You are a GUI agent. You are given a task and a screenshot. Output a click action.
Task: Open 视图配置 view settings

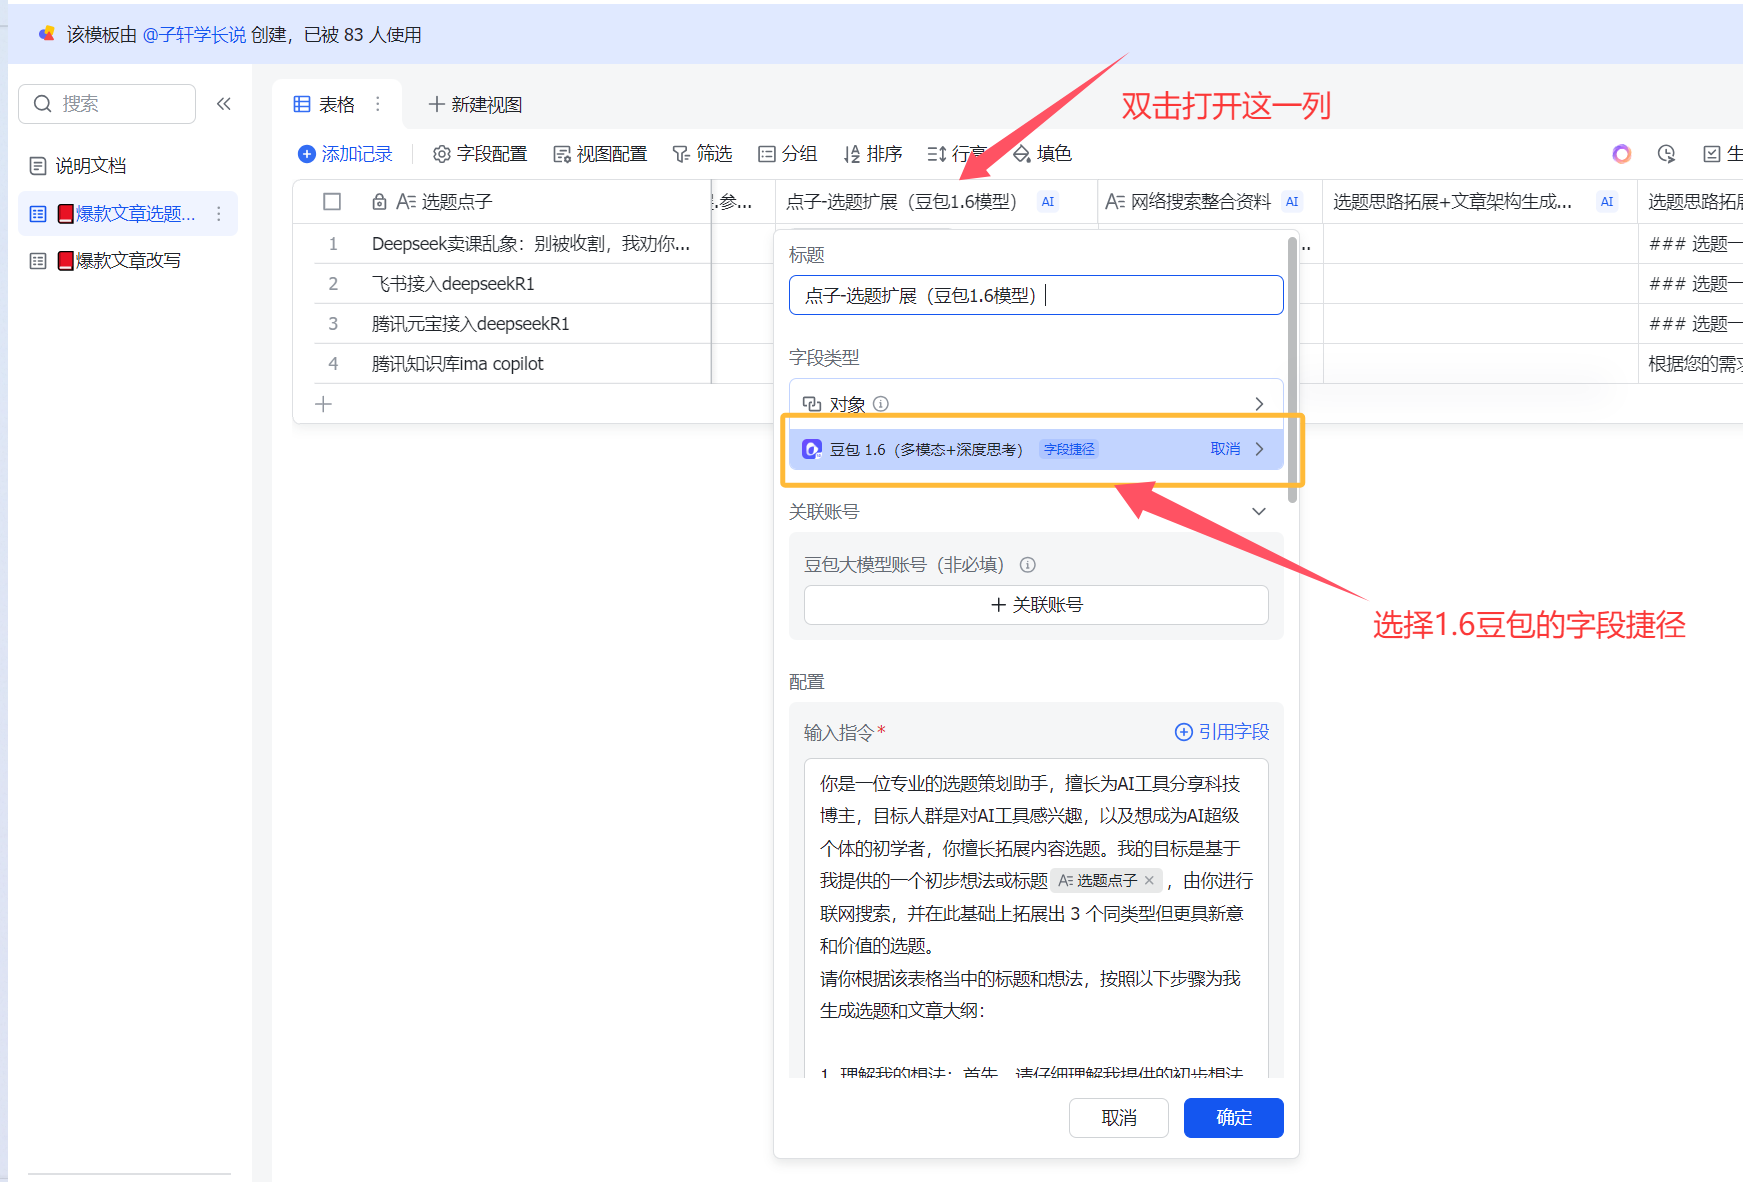coord(600,154)
